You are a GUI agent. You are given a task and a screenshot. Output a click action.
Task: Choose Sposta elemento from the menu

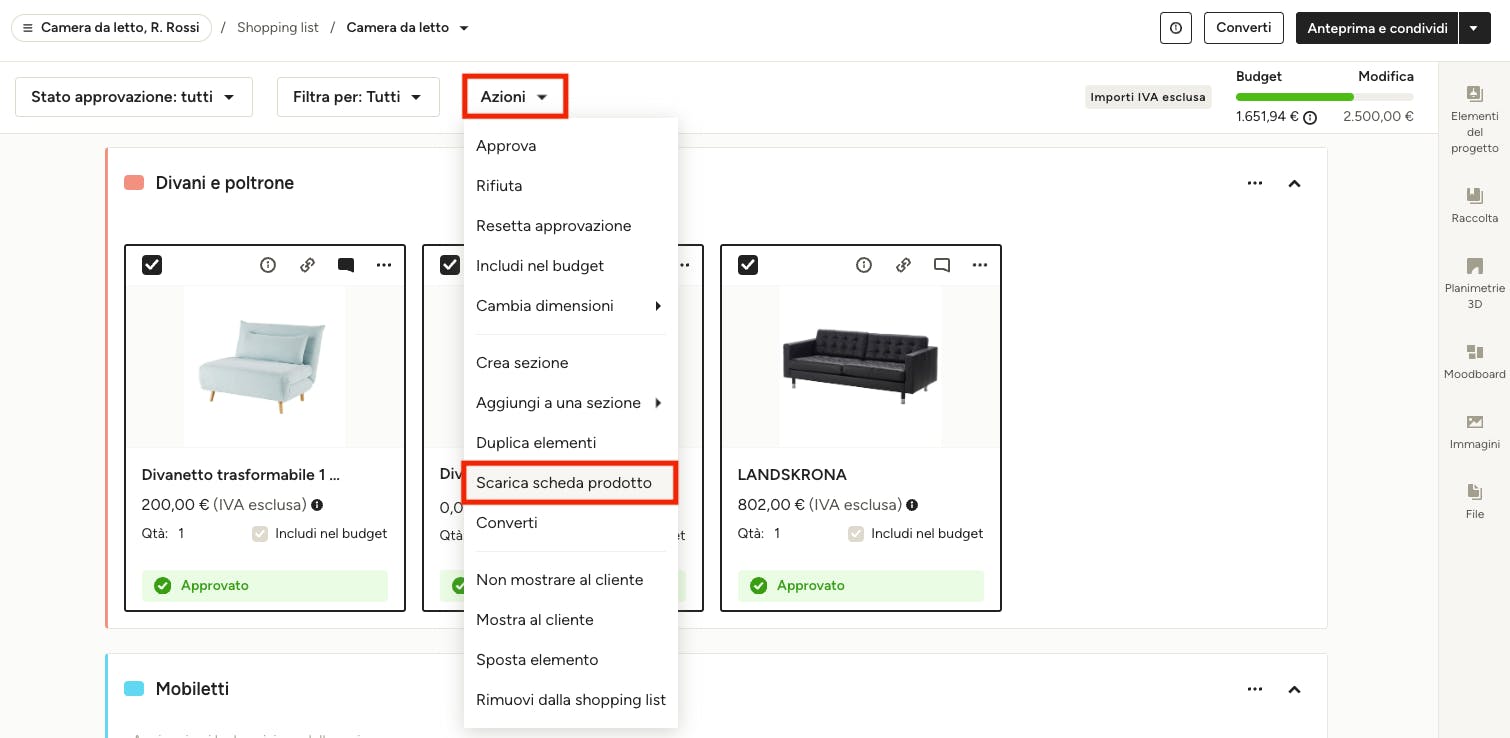(571, 660)
